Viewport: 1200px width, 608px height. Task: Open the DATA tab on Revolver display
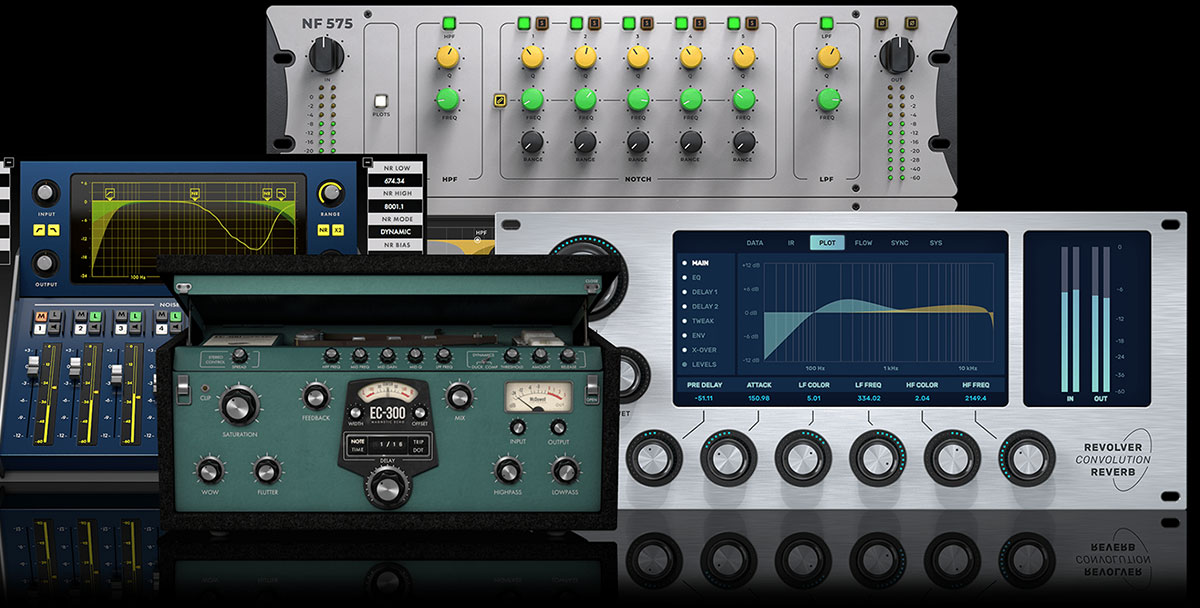click(x=755, y=243)
